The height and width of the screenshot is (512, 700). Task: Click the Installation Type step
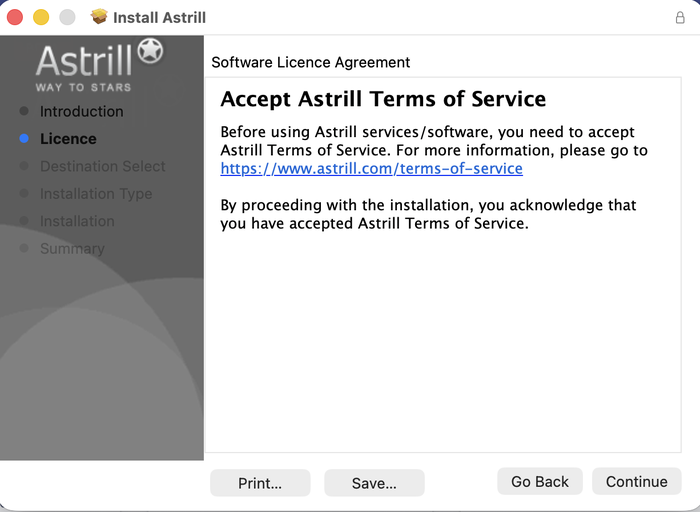coord(96,194)
